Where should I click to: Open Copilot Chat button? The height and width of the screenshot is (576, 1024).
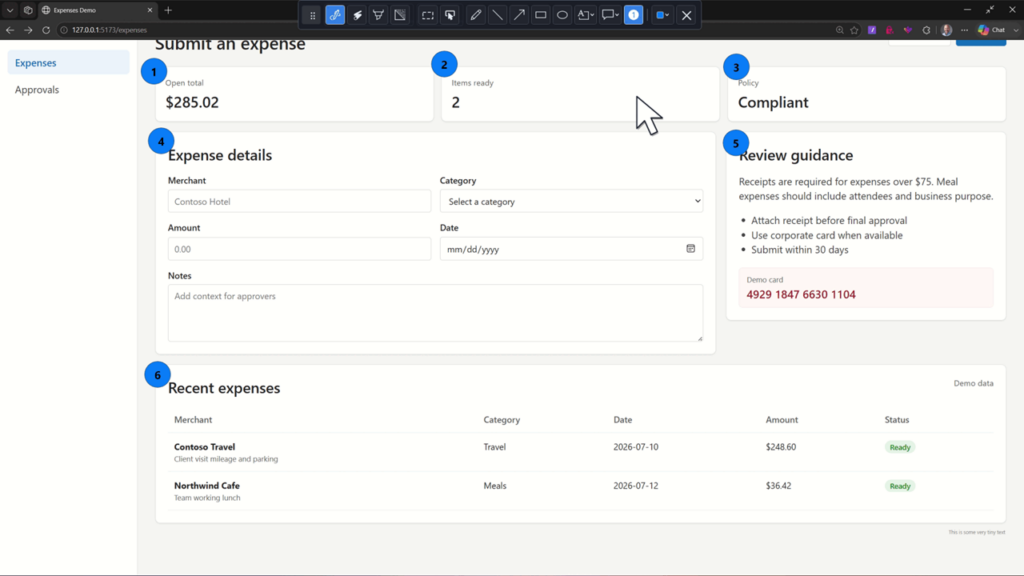pos(991,30)
